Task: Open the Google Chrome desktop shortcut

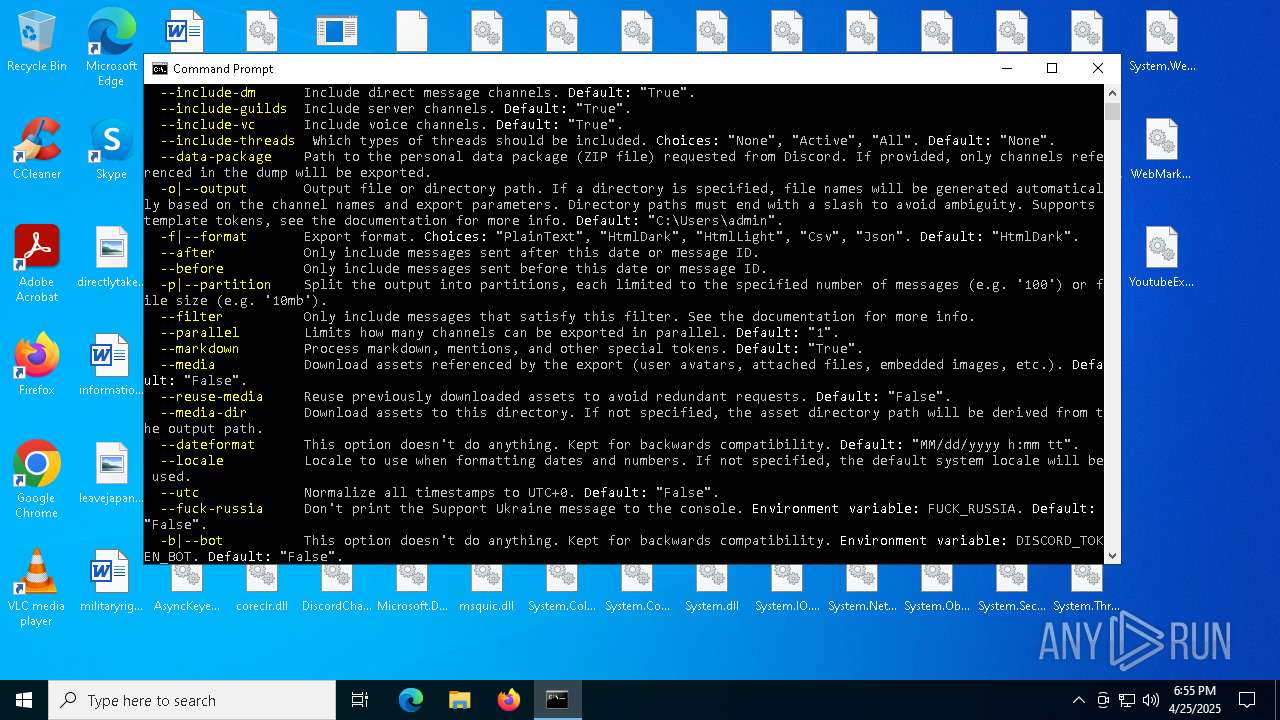Action: [x=36, y=480]
